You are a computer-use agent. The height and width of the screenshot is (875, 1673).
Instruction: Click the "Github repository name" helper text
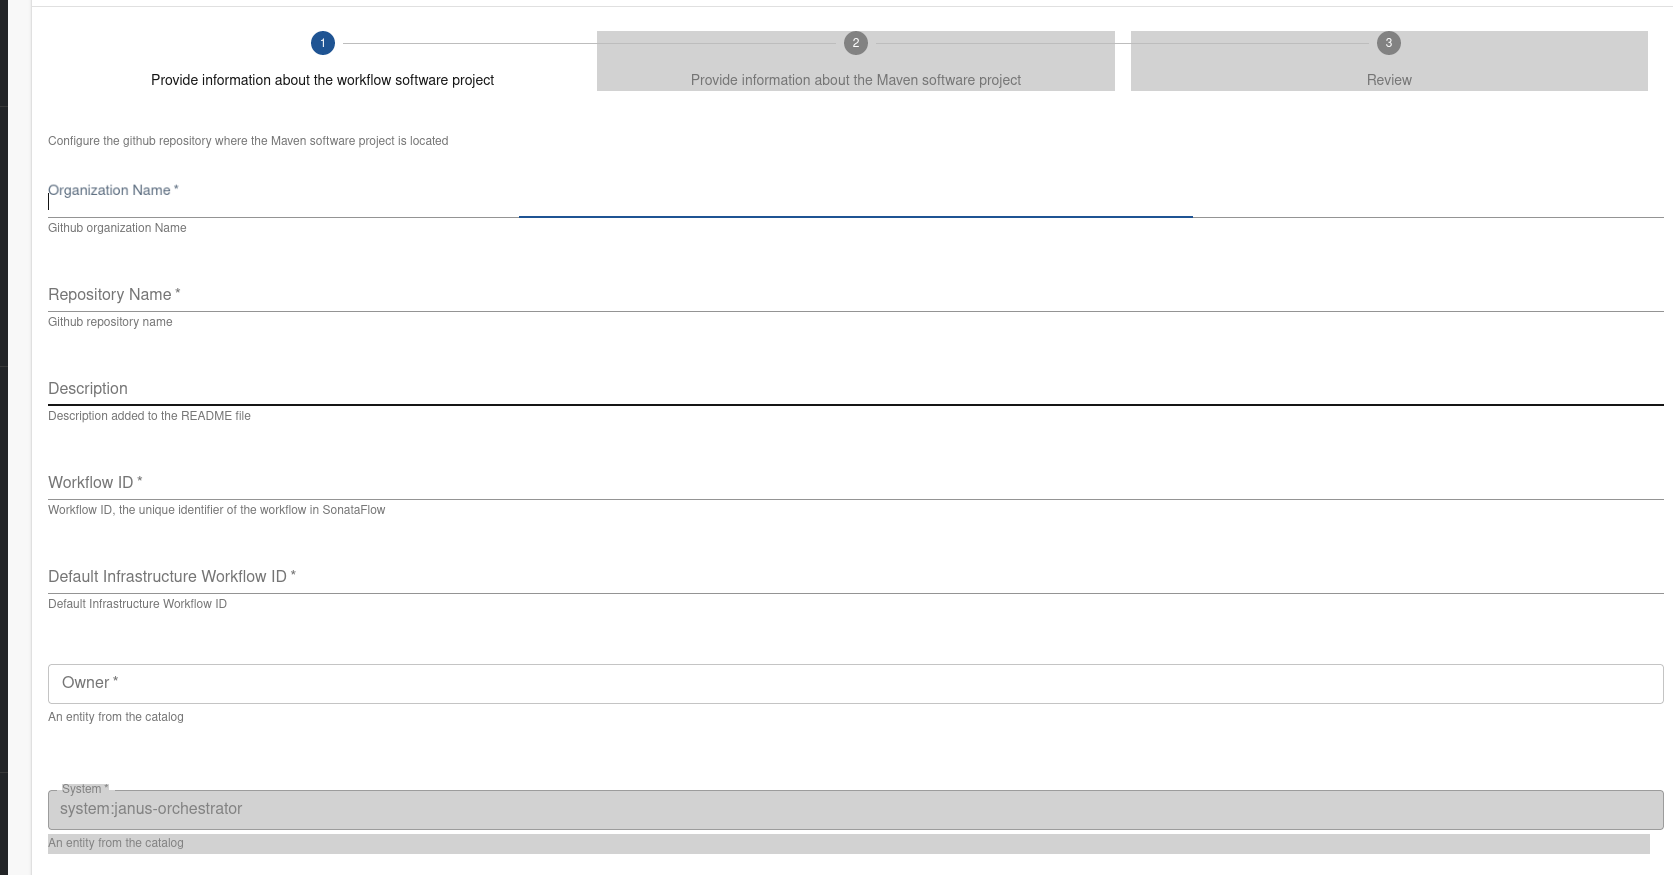[110, 322]
